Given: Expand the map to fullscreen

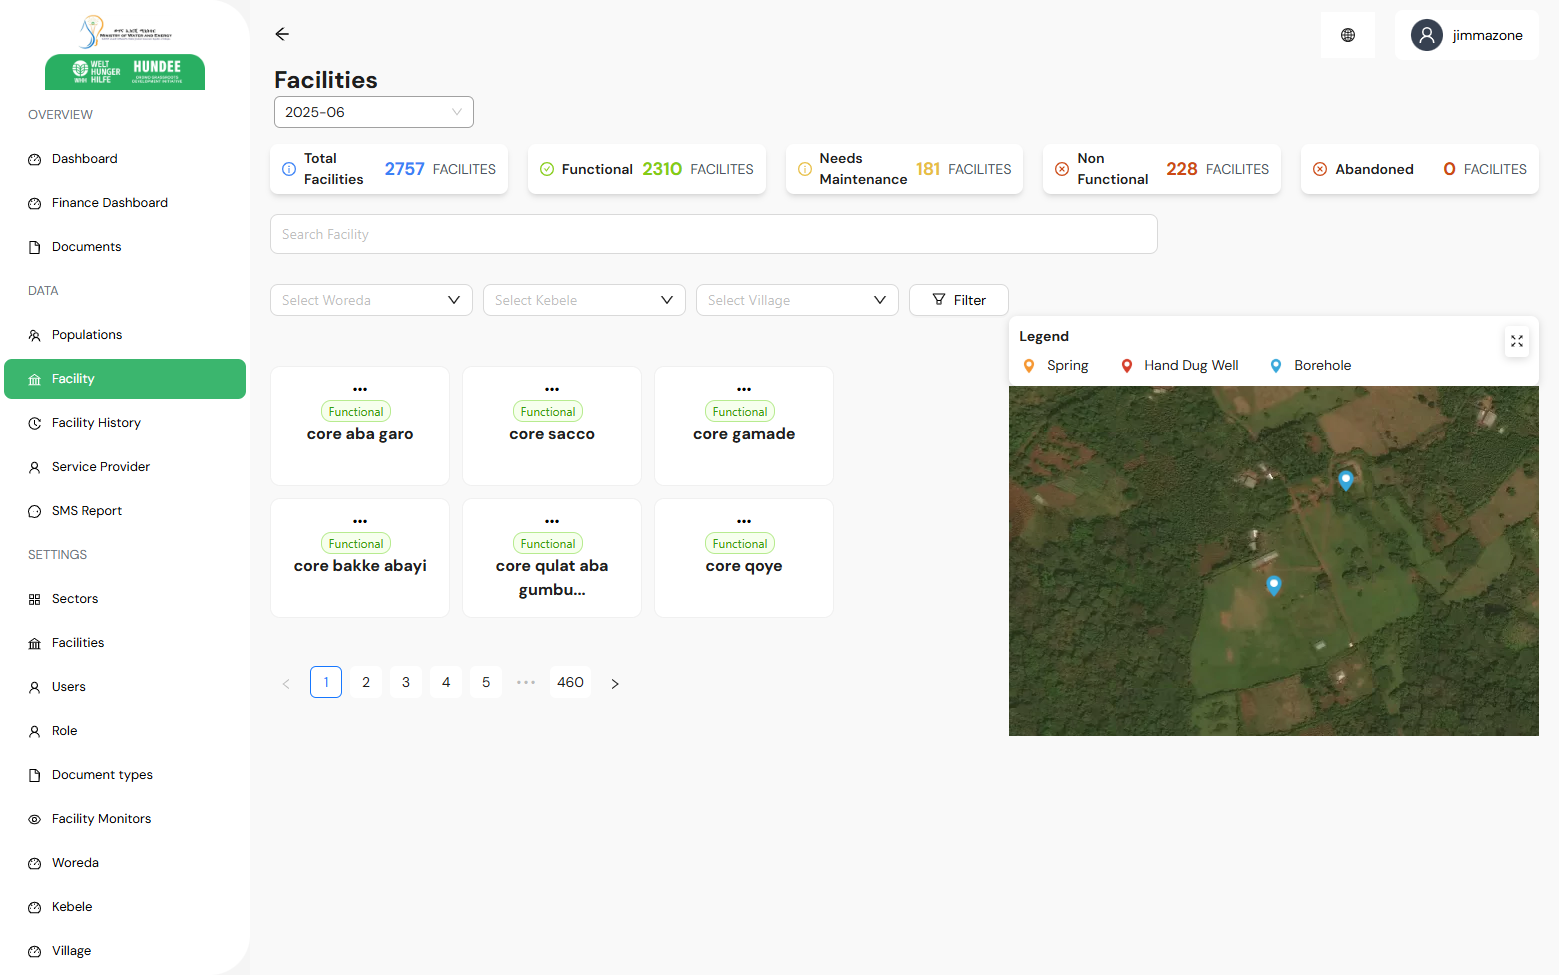Looking at the screenshot, I should tap(1516, 342).
